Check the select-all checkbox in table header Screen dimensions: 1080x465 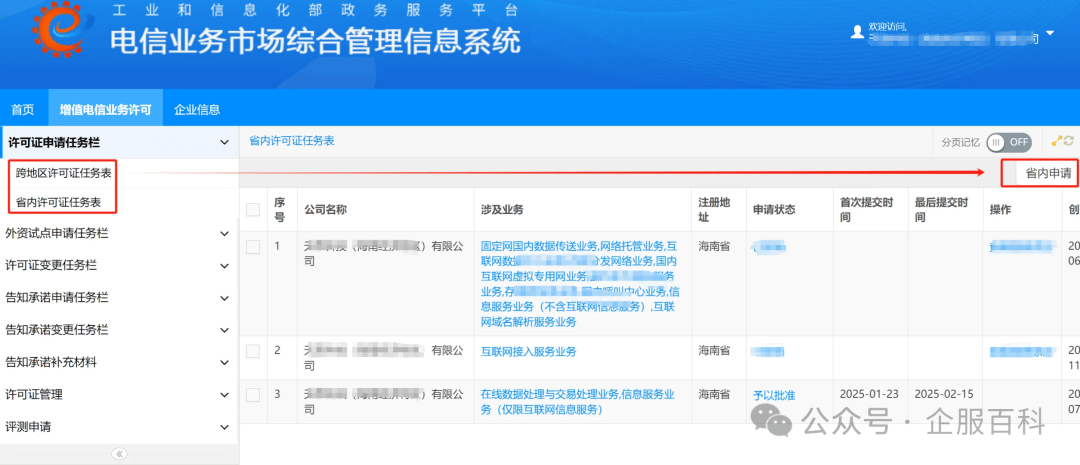[253, 210]
